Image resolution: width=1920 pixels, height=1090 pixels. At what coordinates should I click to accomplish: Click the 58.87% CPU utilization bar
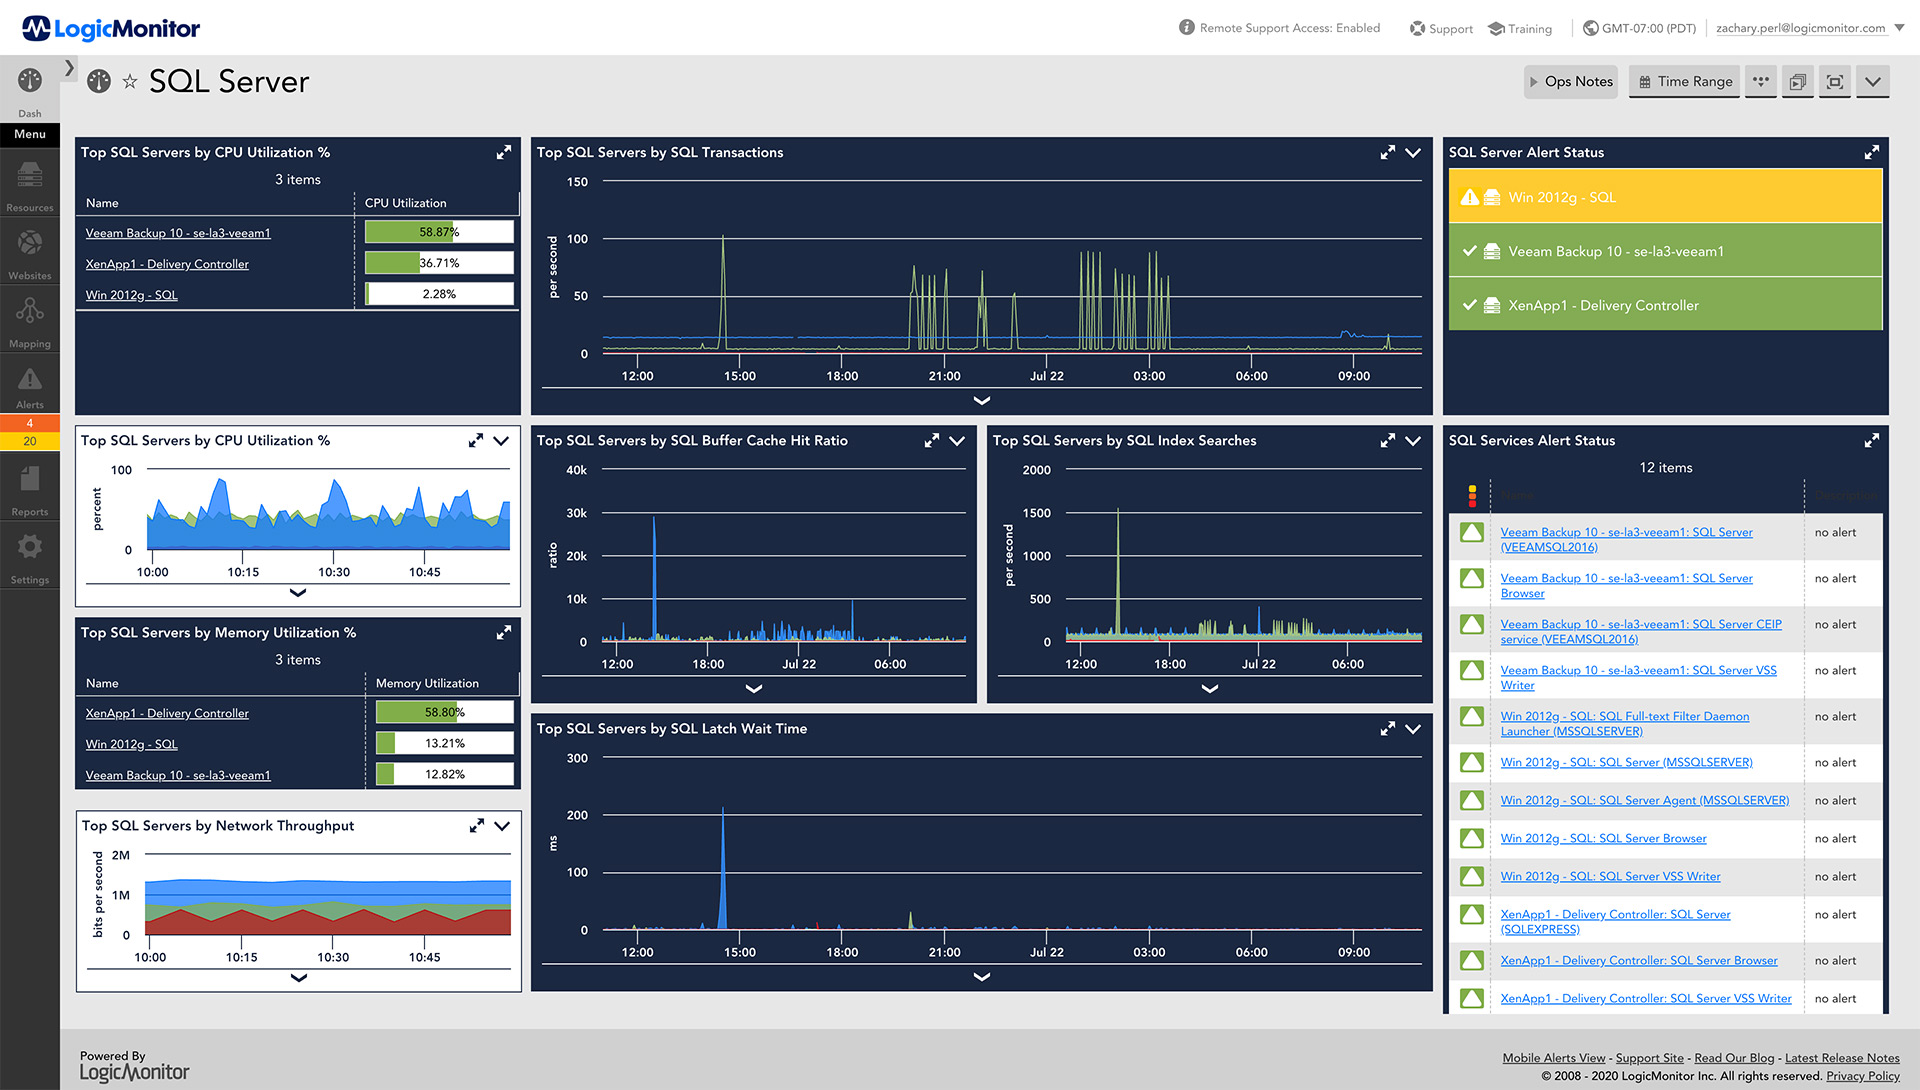click(439, 232)
